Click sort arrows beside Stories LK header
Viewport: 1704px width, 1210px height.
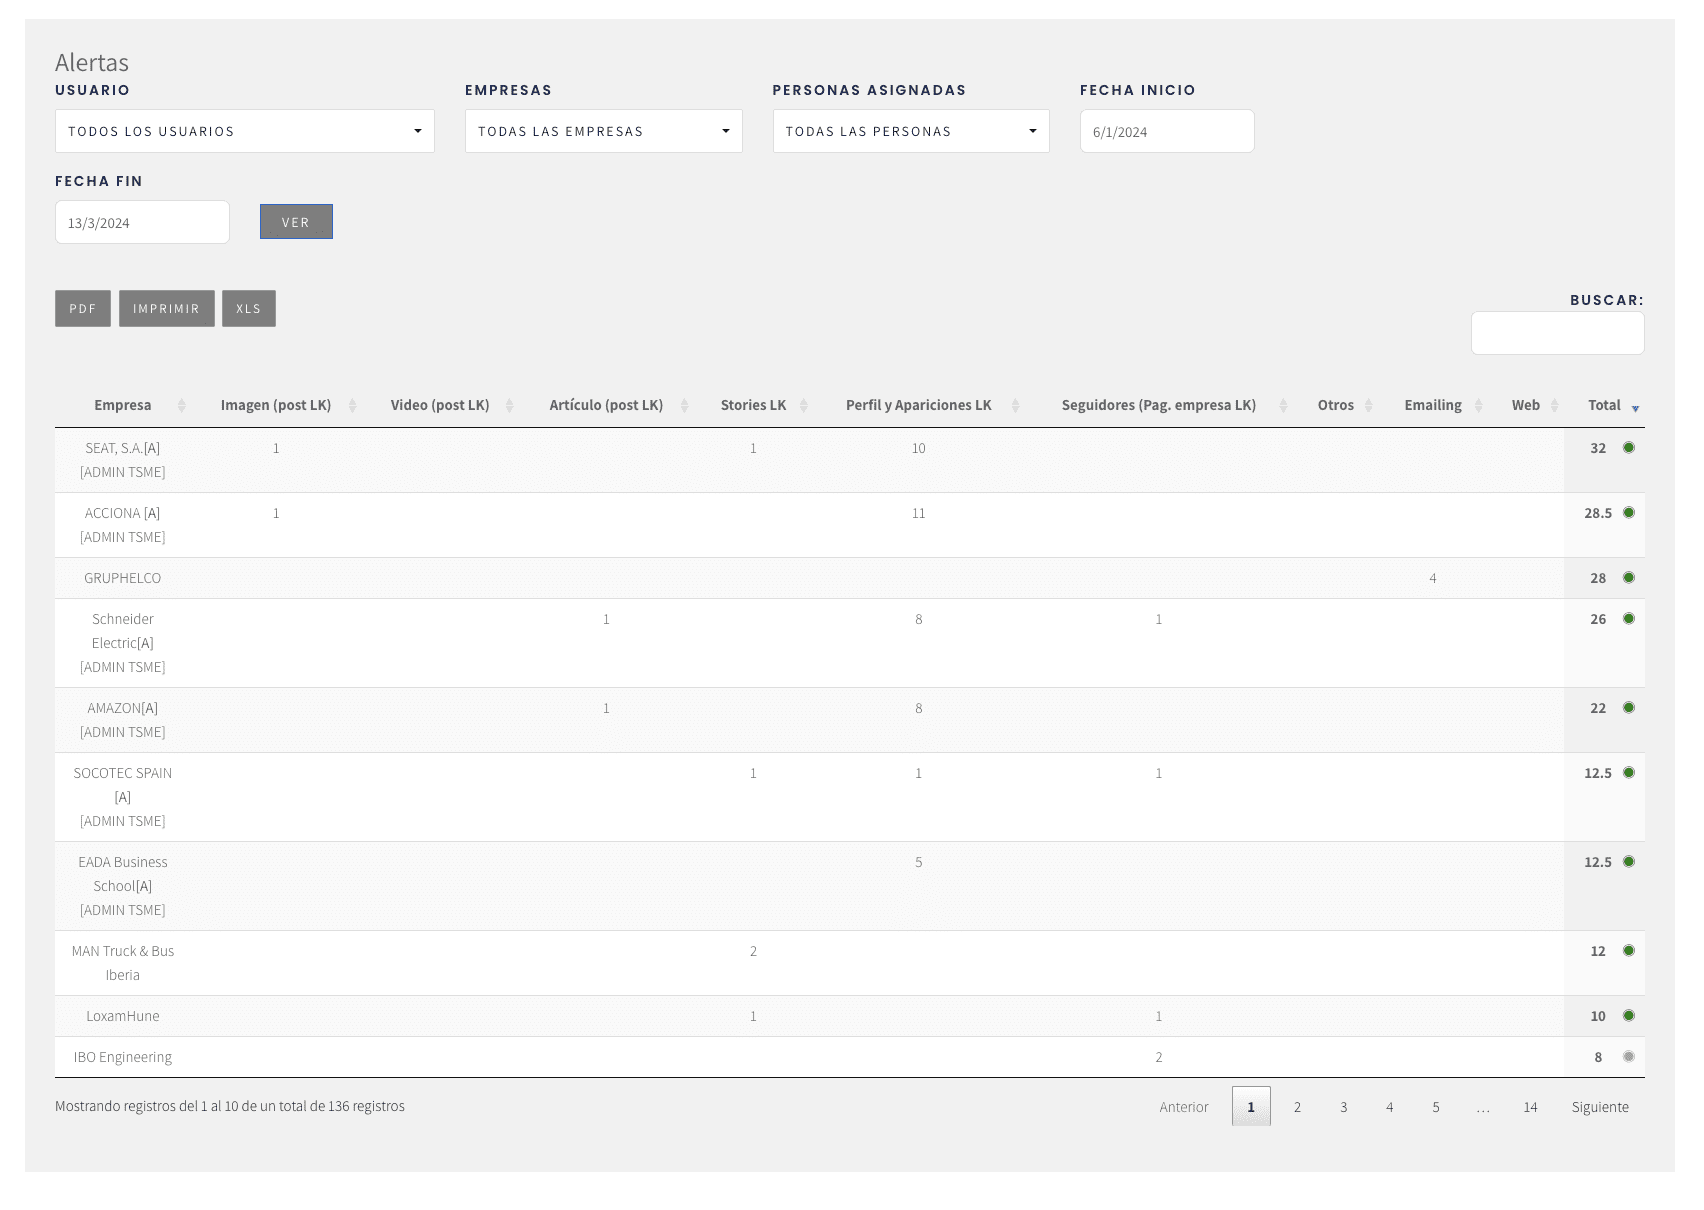click(803, 406)
